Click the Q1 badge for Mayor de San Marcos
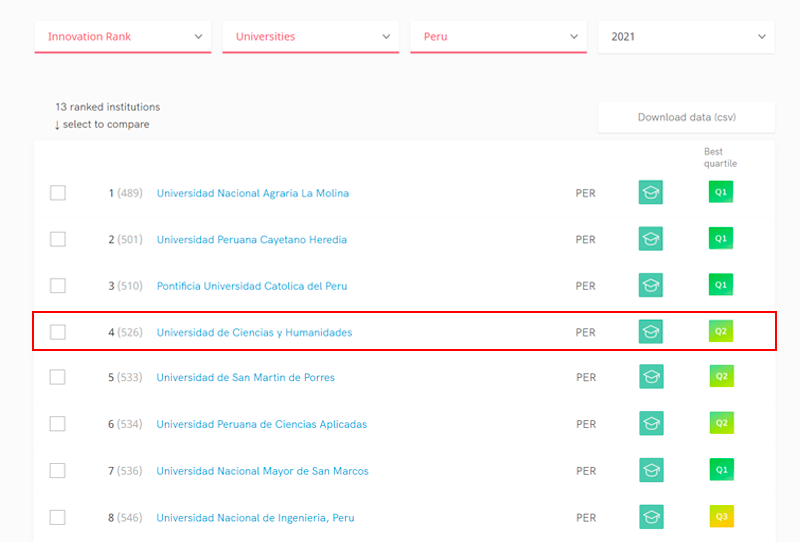 (x=721, y=470)
